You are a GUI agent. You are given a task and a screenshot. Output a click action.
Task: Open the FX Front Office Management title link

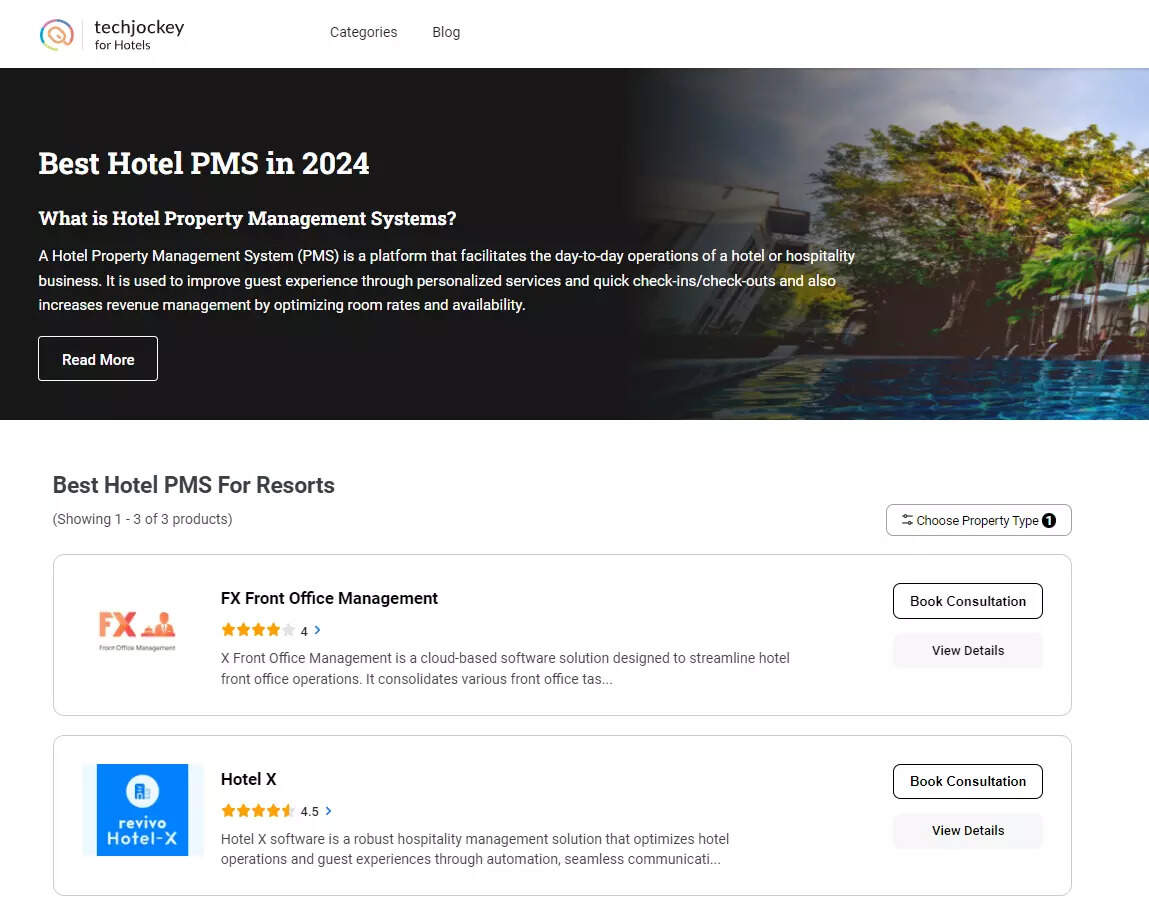(329, 598)
